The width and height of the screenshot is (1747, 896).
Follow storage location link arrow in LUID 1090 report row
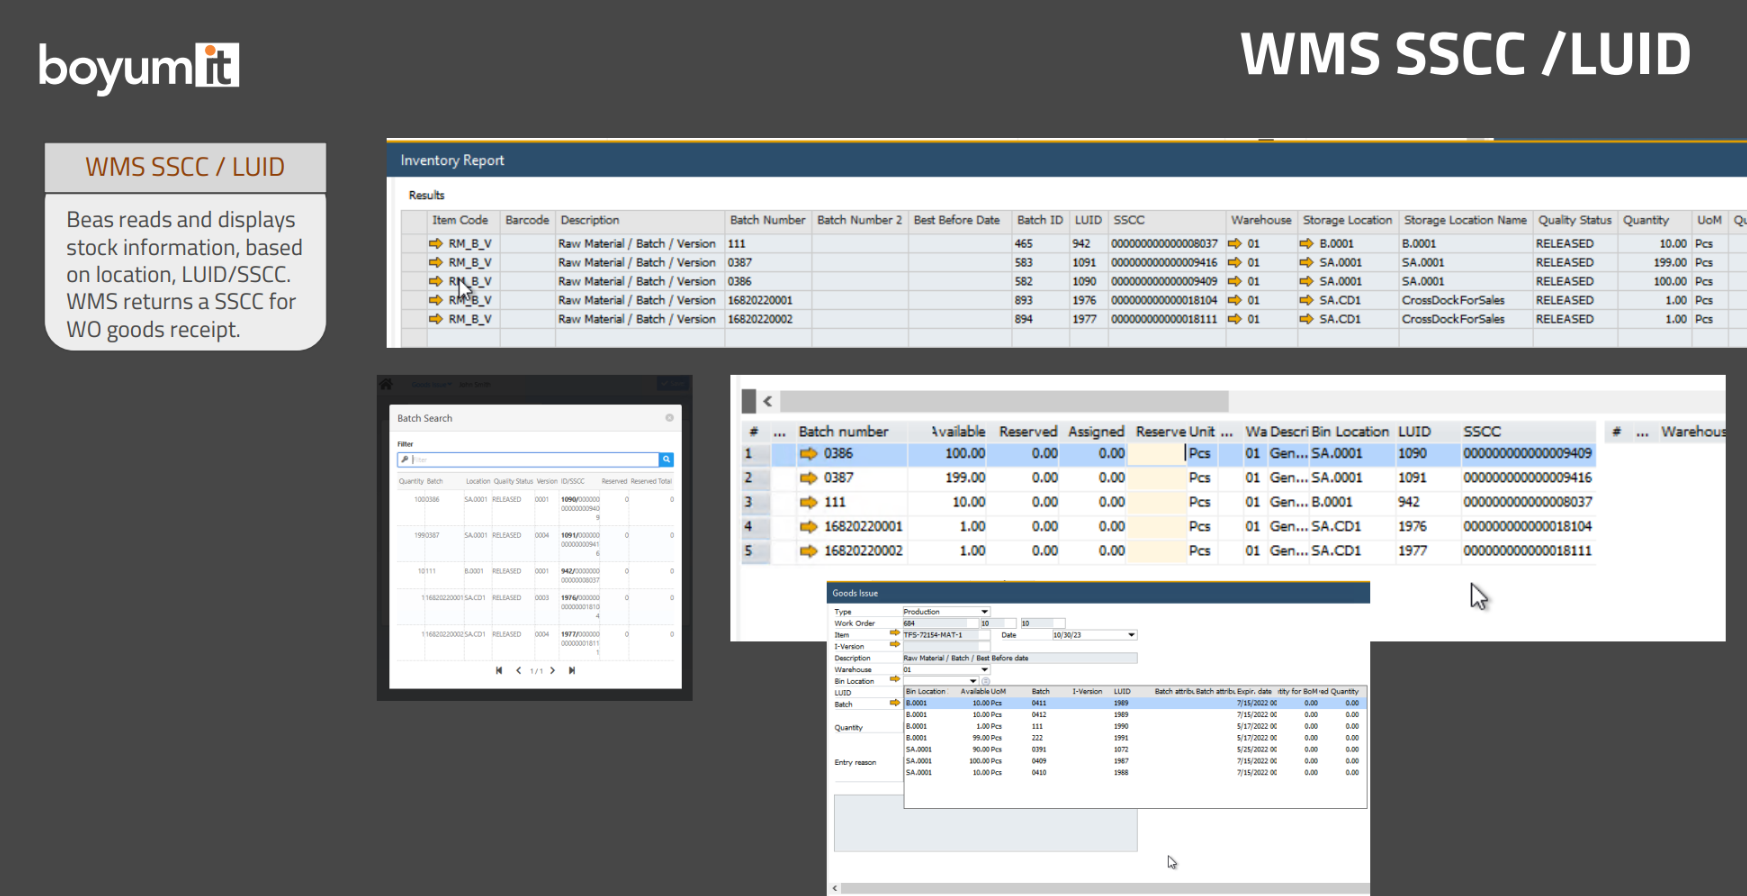[x=1306, y=281]
